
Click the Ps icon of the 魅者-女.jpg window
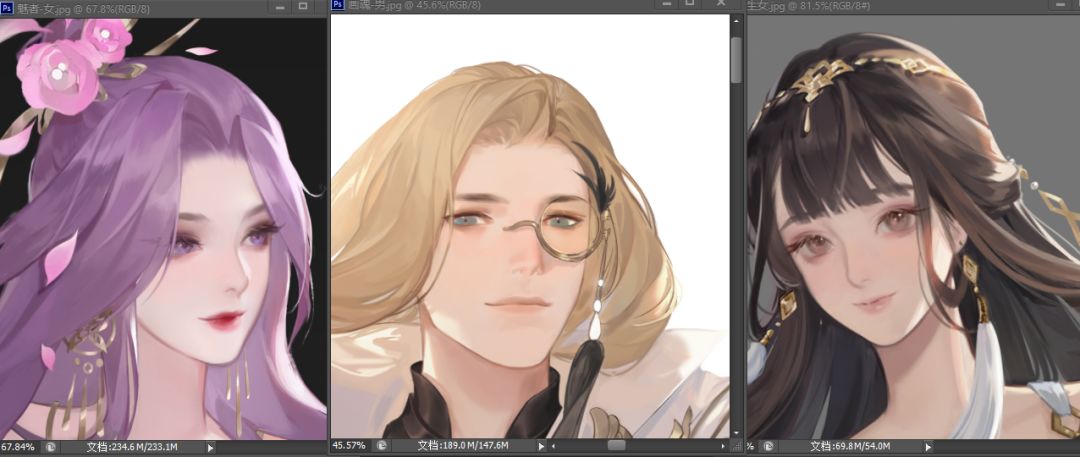pos(6,9)
